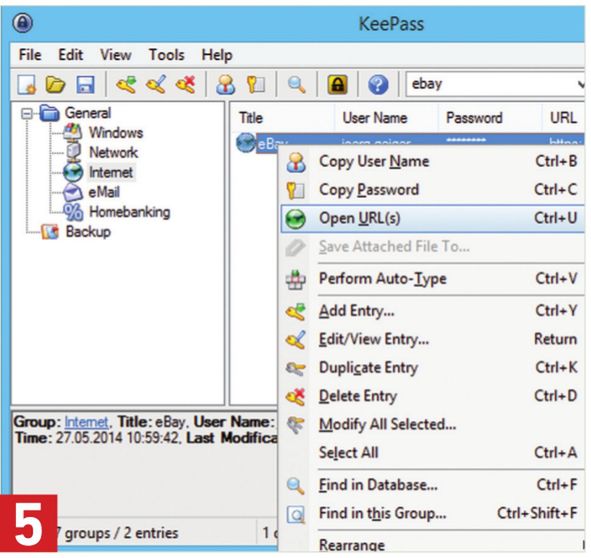Click the New database toolbar icon
Screen dimensions: 591x558
[x=27, y=84]
